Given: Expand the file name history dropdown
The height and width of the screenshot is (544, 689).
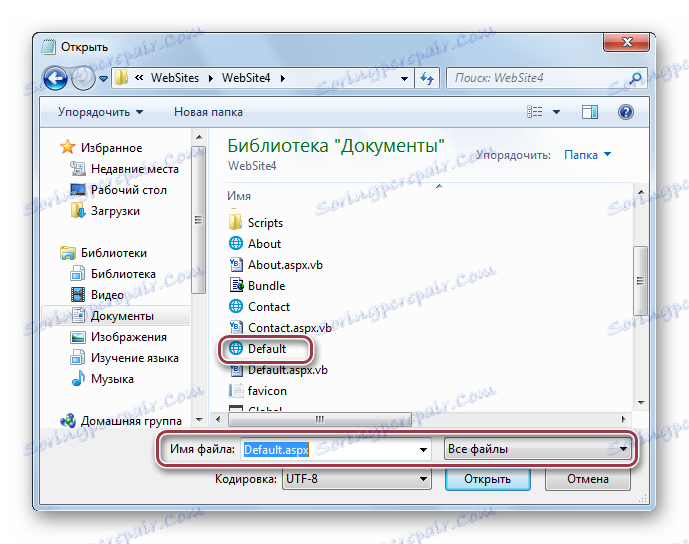Looking at the screenshot, I should tap(423, 450).
